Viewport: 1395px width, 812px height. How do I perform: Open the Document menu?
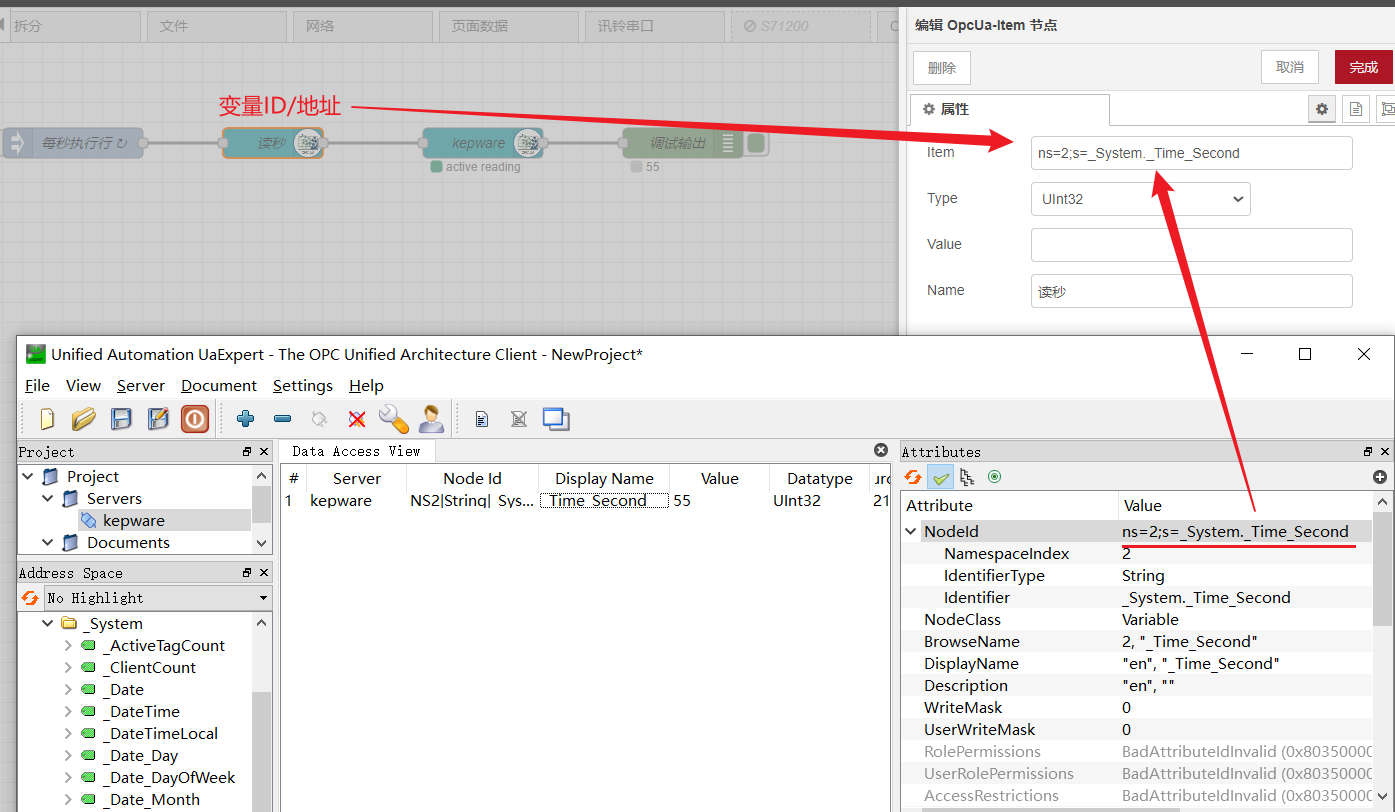(219, 386)
